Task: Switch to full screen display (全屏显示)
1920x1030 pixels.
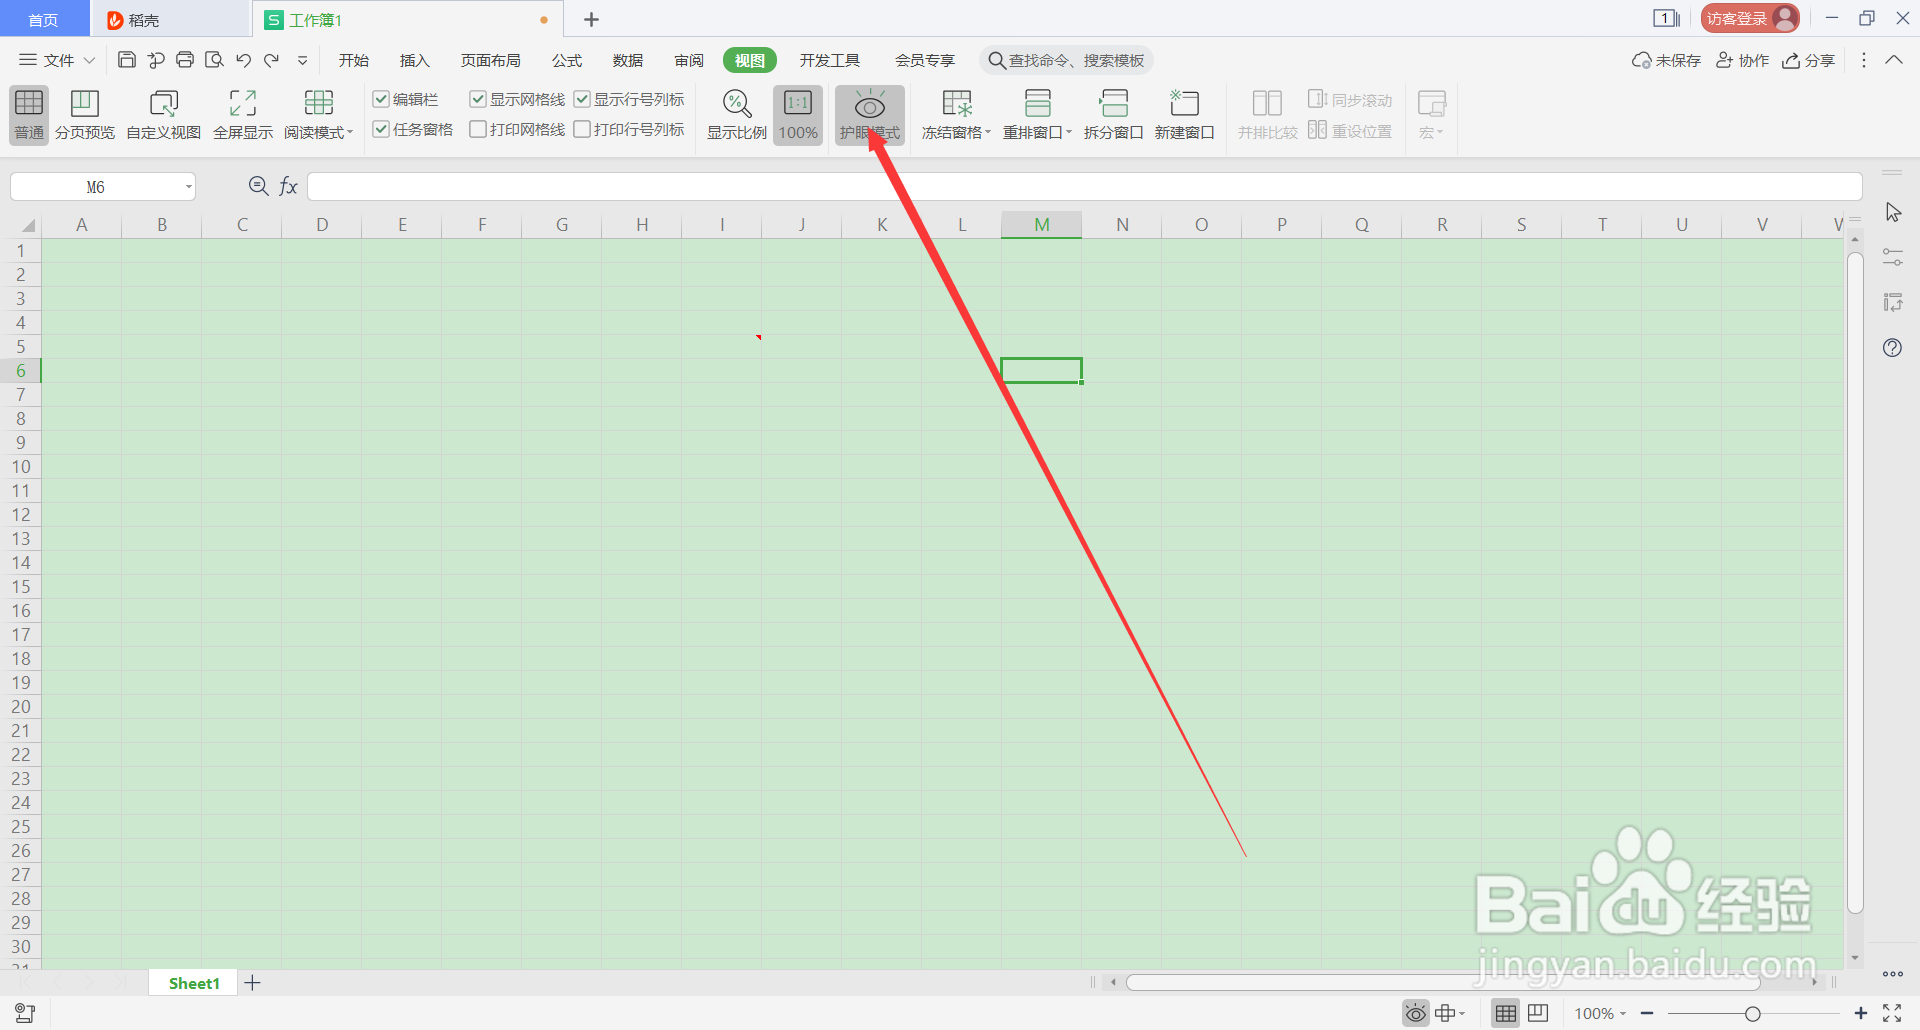Action: coord(243,115)
